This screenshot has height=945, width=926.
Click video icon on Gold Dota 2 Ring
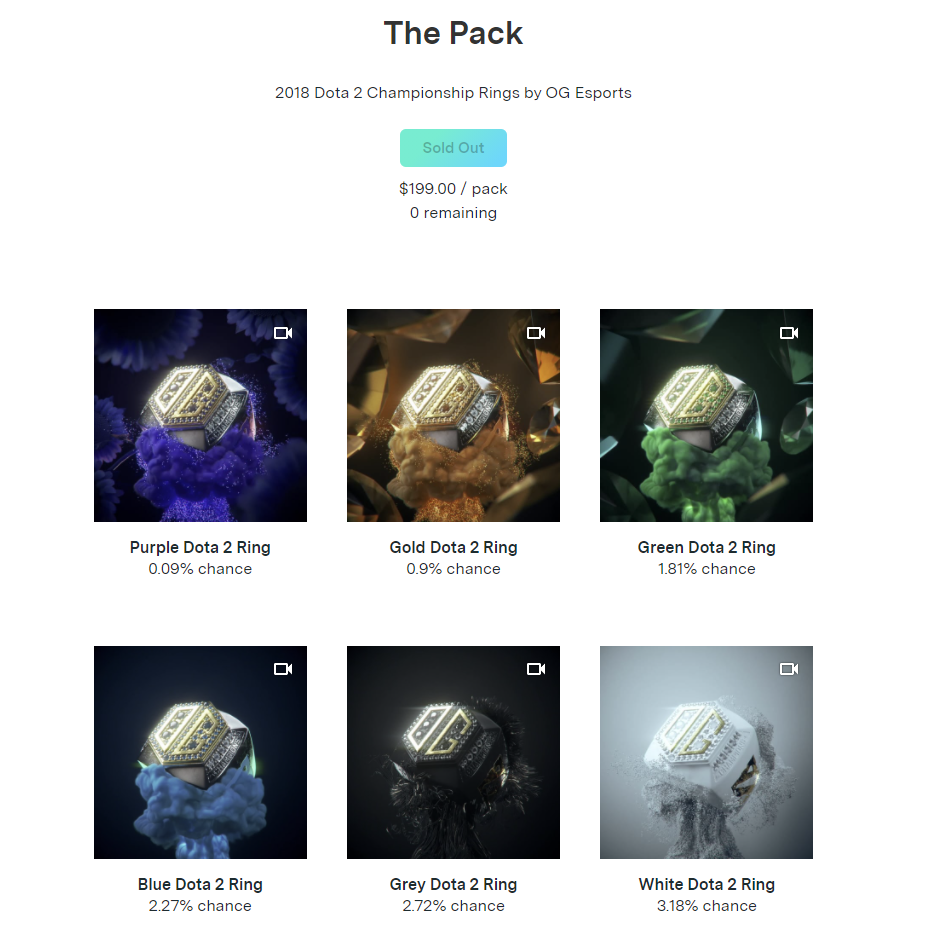pyautogui.click(x=536, y=333)
